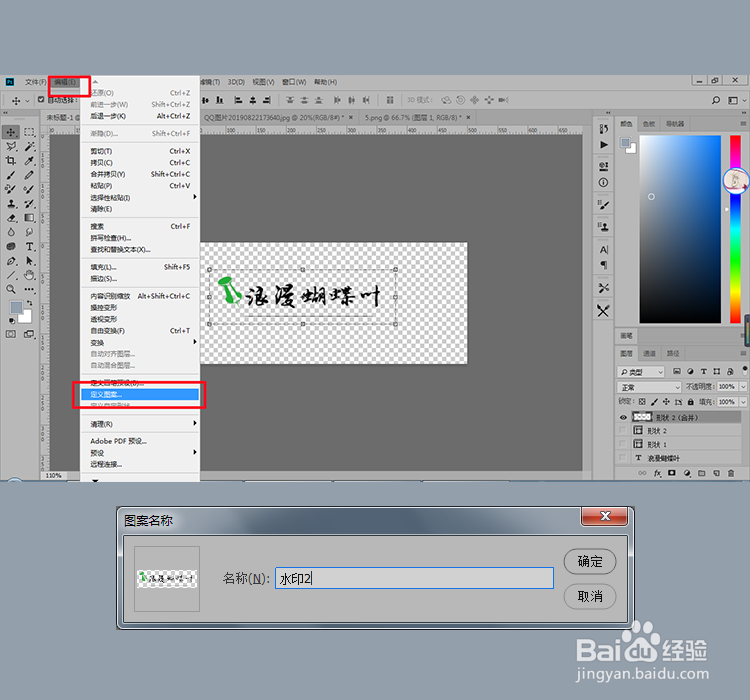Select the Crop tool
The image size is (750, 700).
click(11, 161)
